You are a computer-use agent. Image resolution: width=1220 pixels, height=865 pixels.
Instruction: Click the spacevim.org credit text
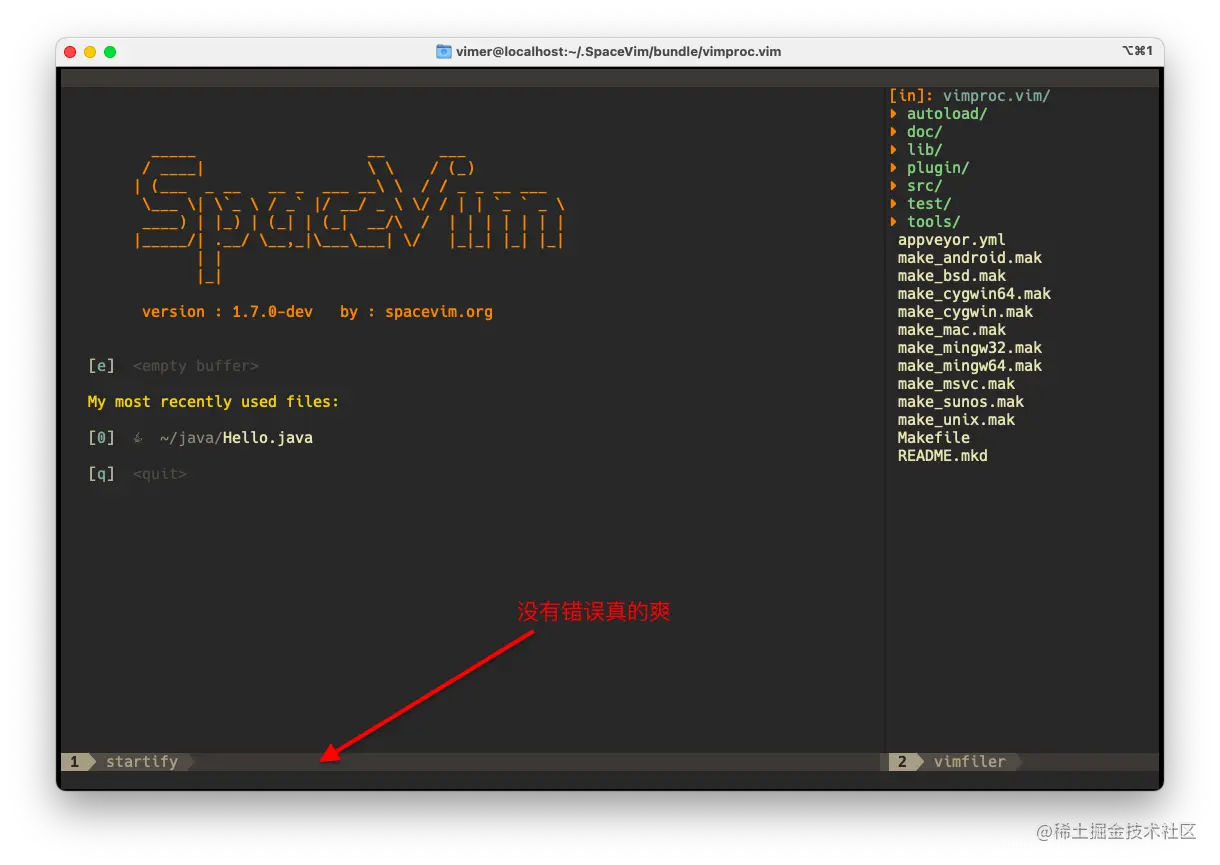(x=439, y=312)
